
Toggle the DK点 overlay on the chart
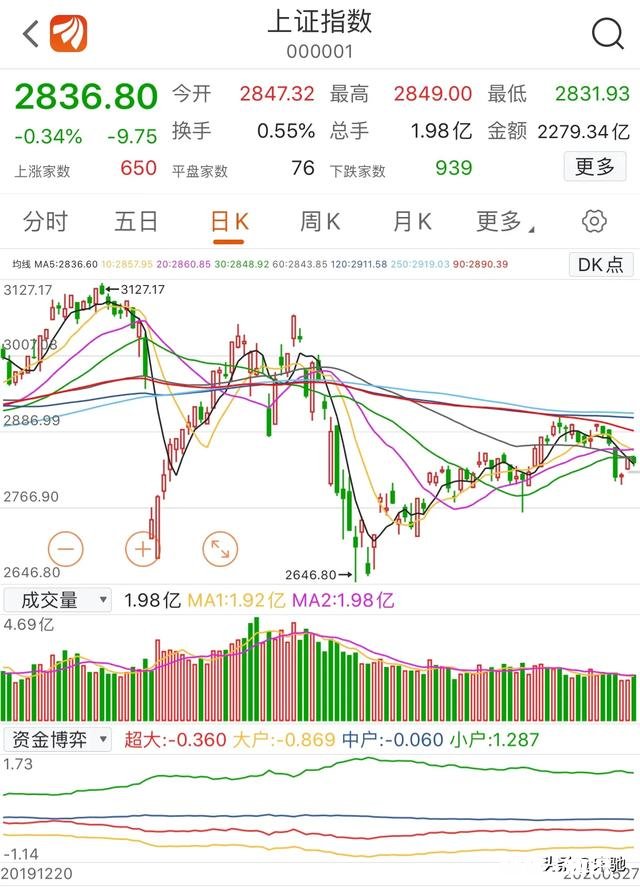pyautogui.click(x=599, y=265)
